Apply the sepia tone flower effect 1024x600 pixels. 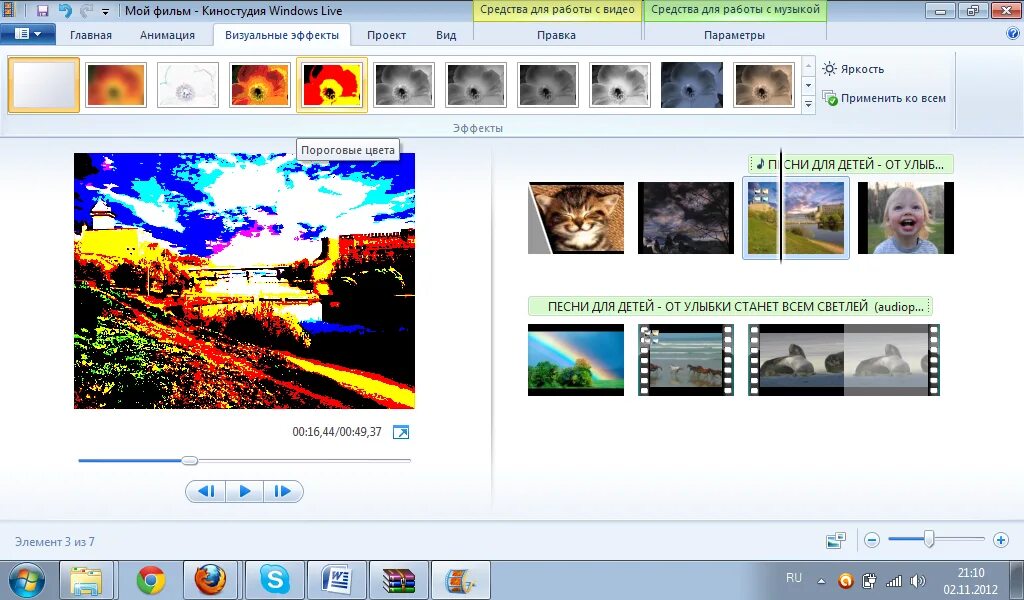pos(763,85)
